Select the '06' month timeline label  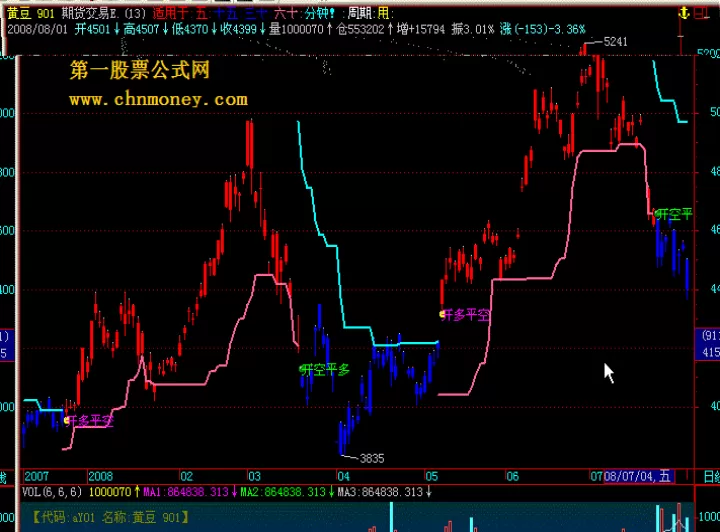point(512,476)
